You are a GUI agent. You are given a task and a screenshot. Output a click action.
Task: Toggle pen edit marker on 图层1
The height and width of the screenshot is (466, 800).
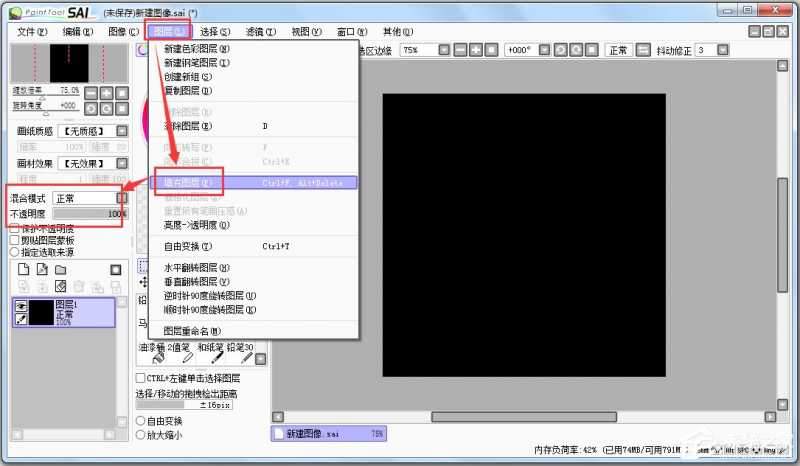pyautogui.click(x=21, y=319)
